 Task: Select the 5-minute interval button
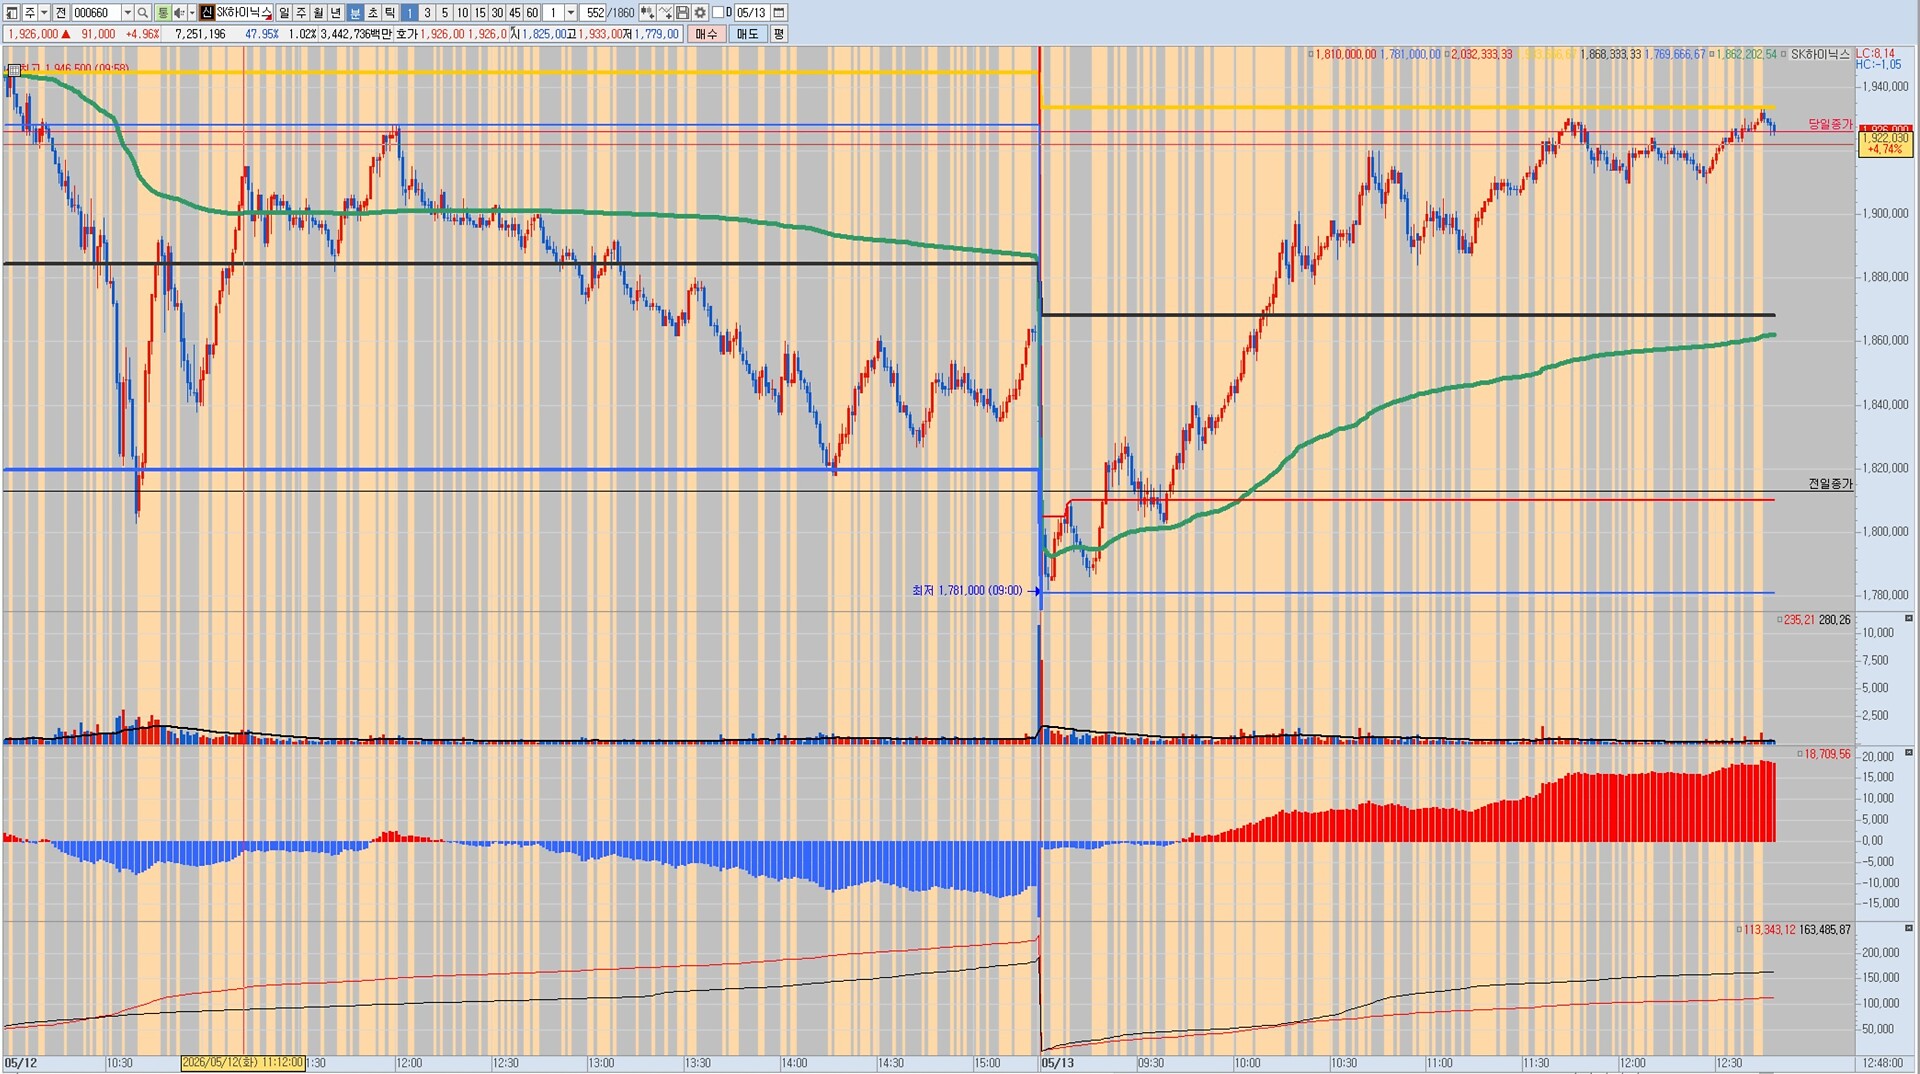(x=445, y=13)
